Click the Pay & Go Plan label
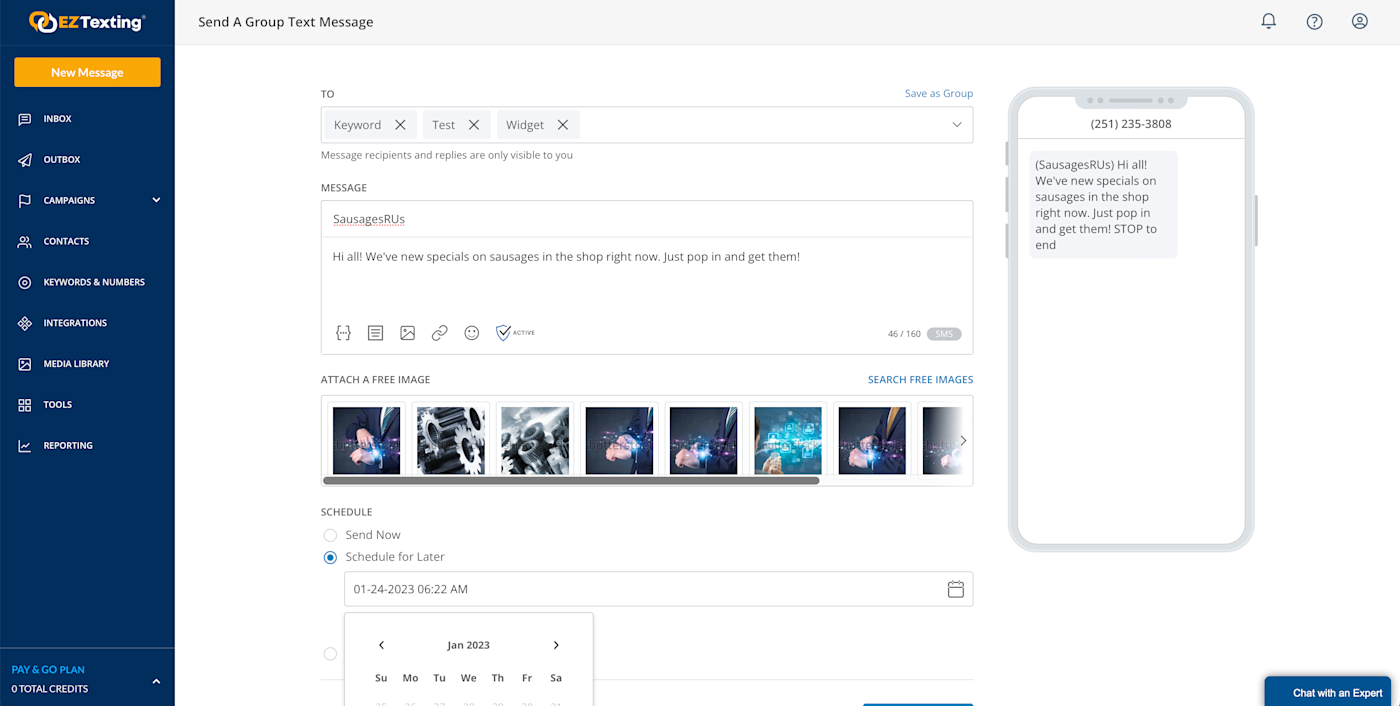The image size is (1400, 706). [x=48, y=670]
